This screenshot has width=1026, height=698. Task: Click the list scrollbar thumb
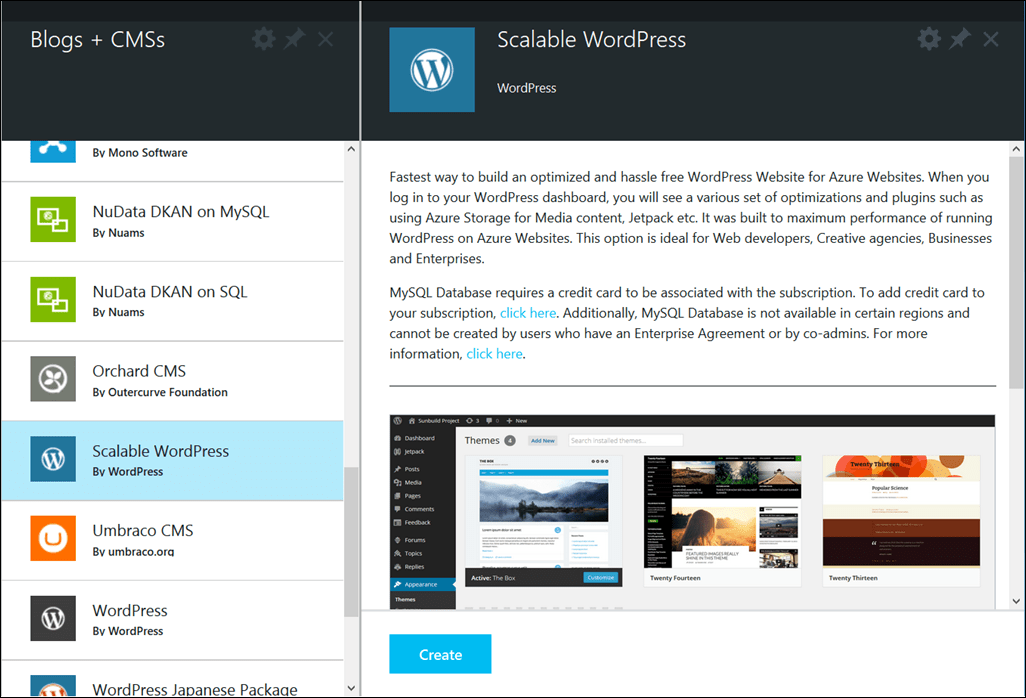point(351,542)
